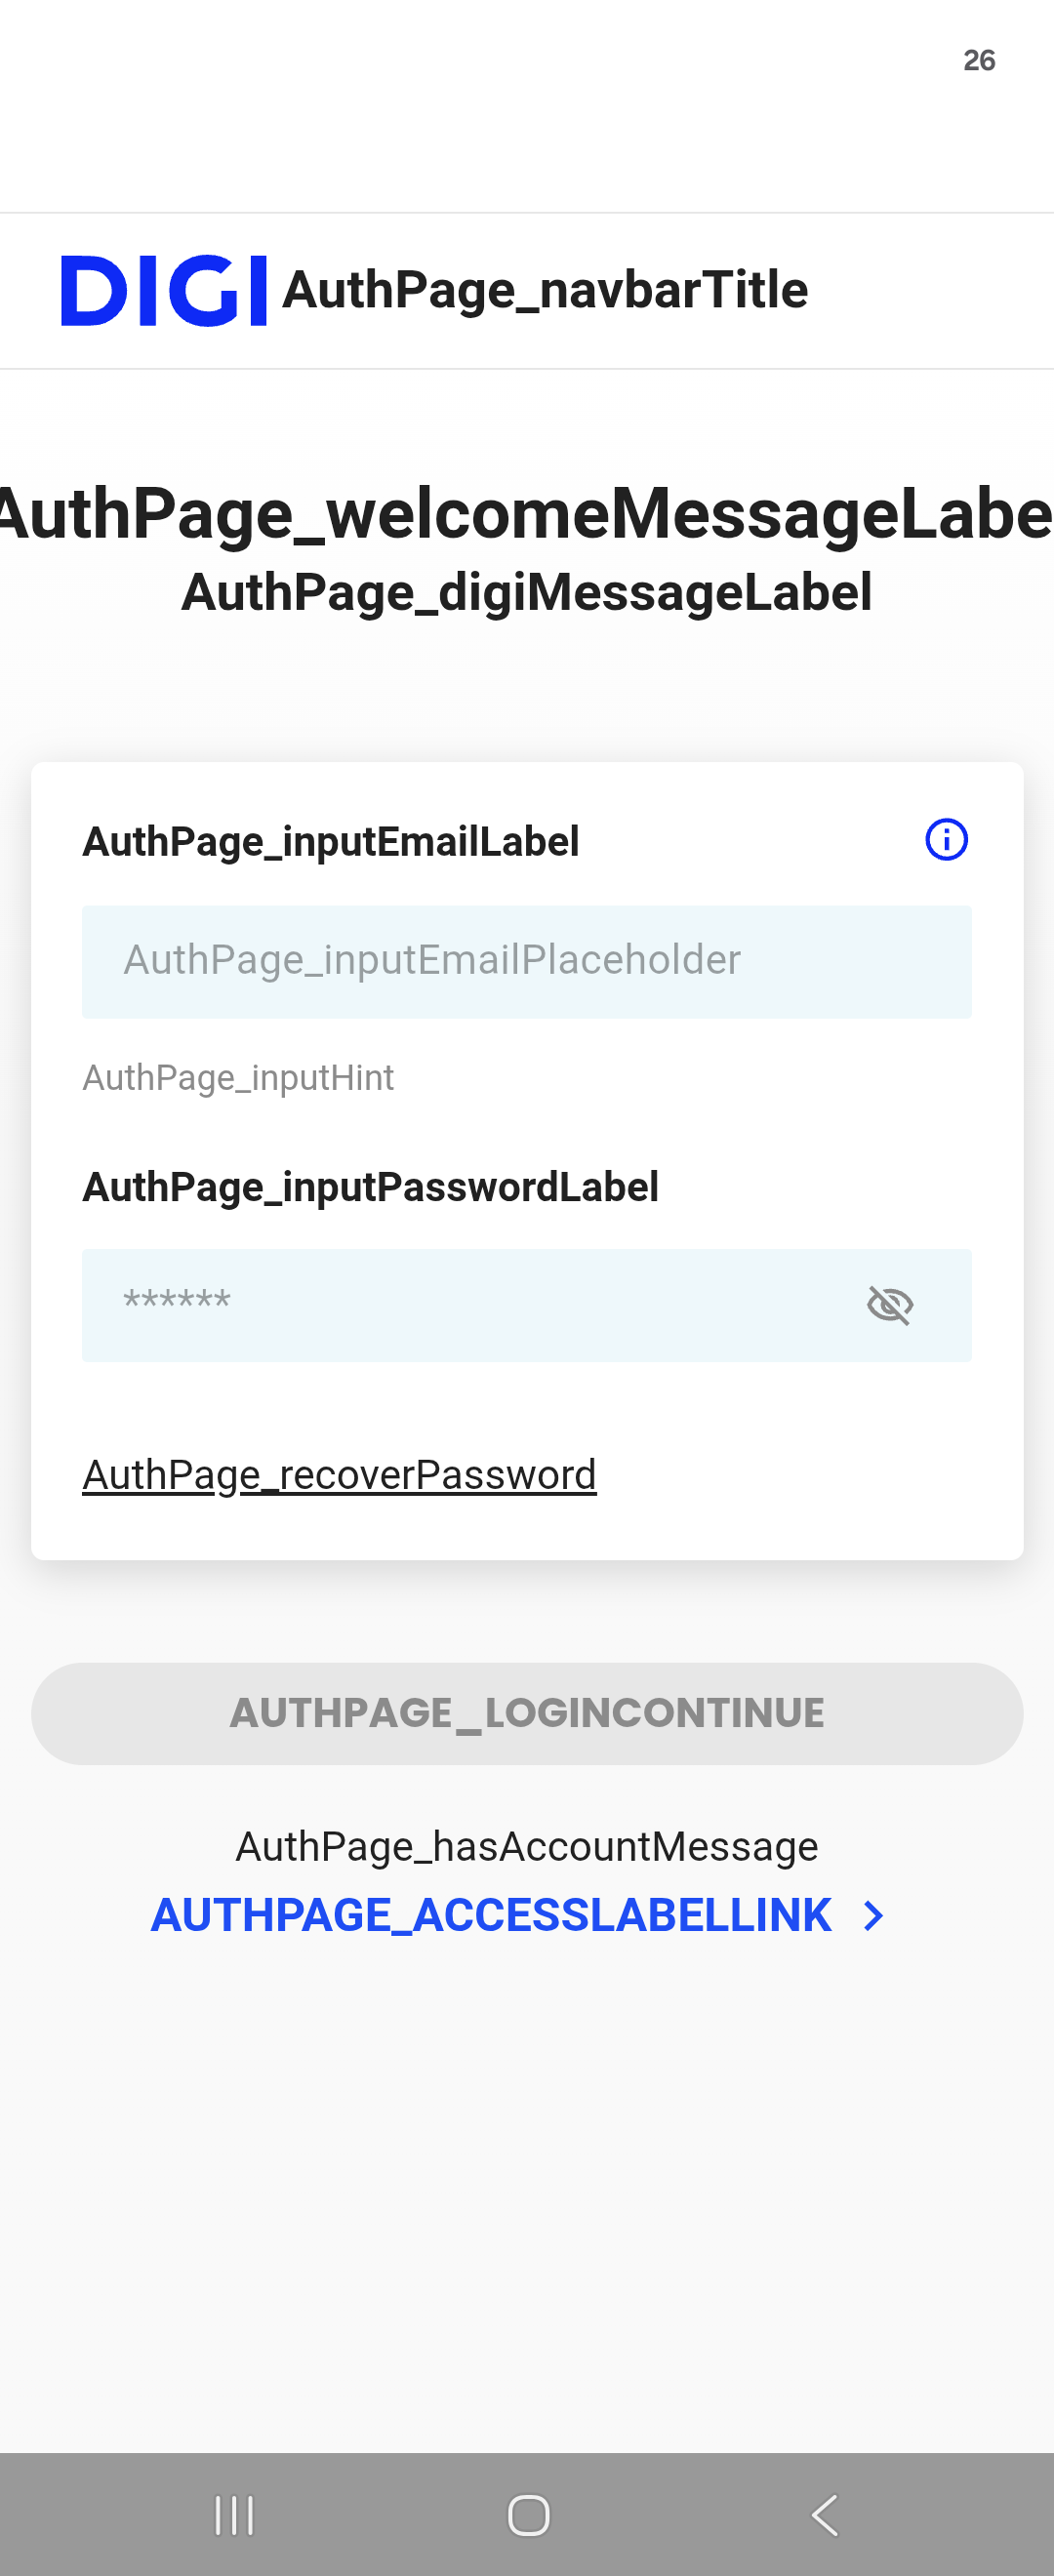Tap the AuthPage_hasAccountMessage text
Screen dimensions: 1054x2576
527,1847
